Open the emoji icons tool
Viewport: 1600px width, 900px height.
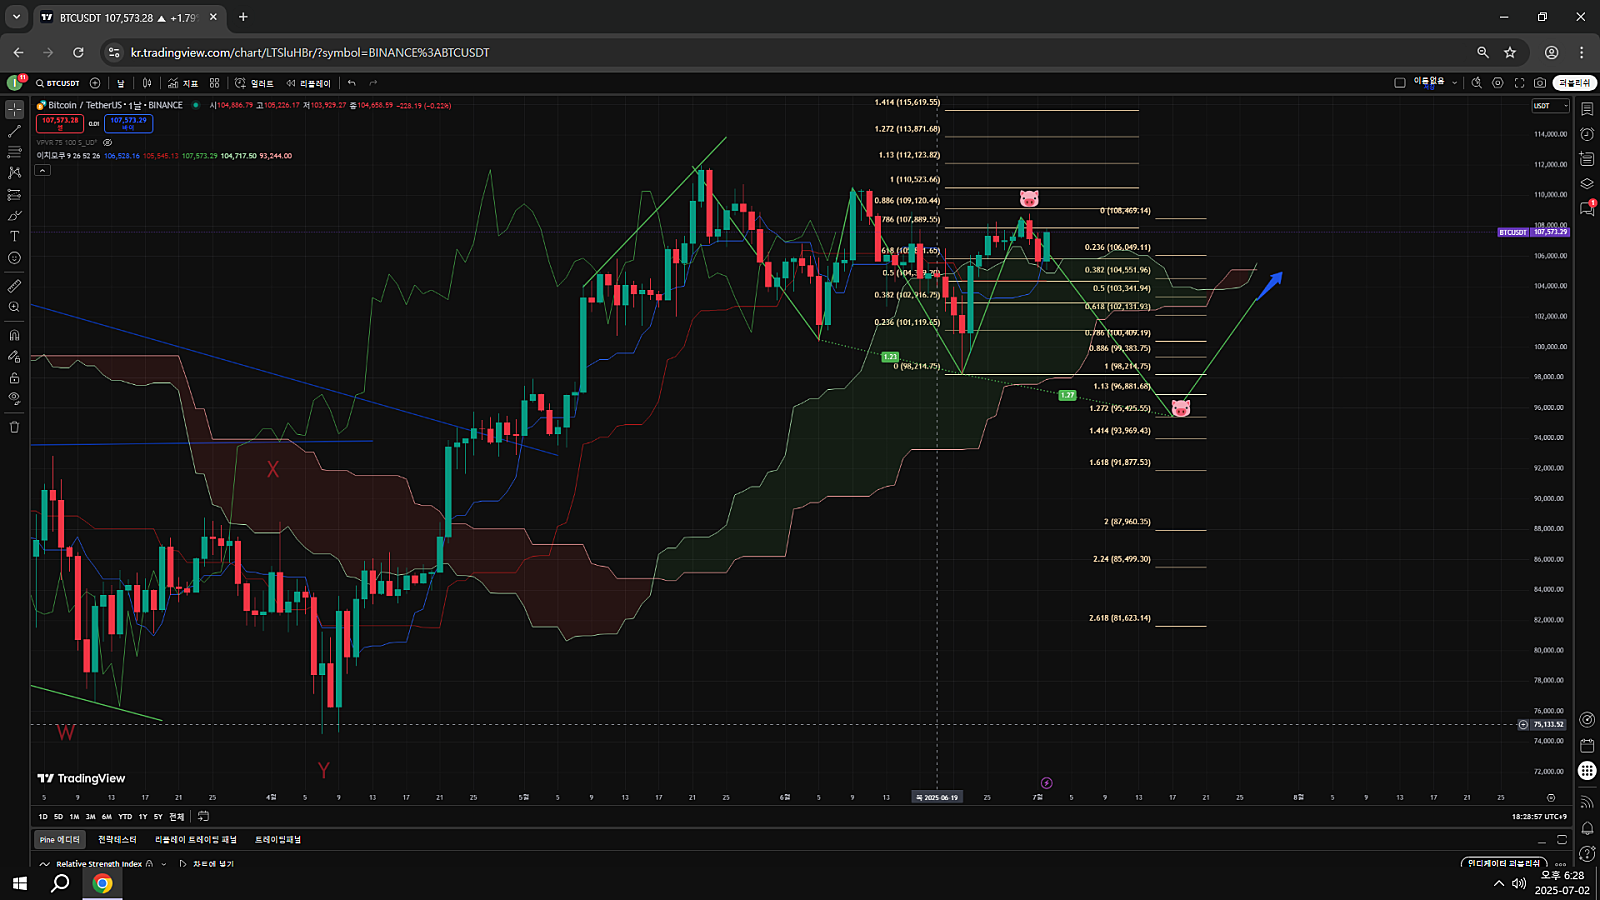(14, 258)
